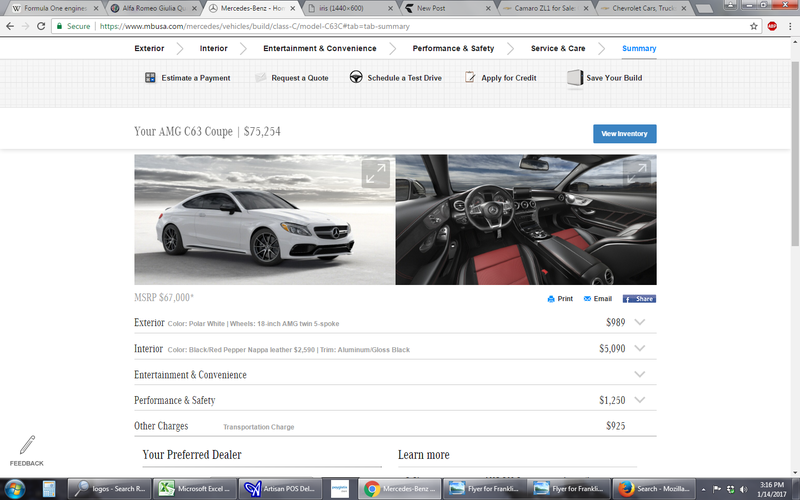This screenshot has width=800, height=500.
Task: Close the Mercedes-Benz browser tab
Action: pos(292,9)
